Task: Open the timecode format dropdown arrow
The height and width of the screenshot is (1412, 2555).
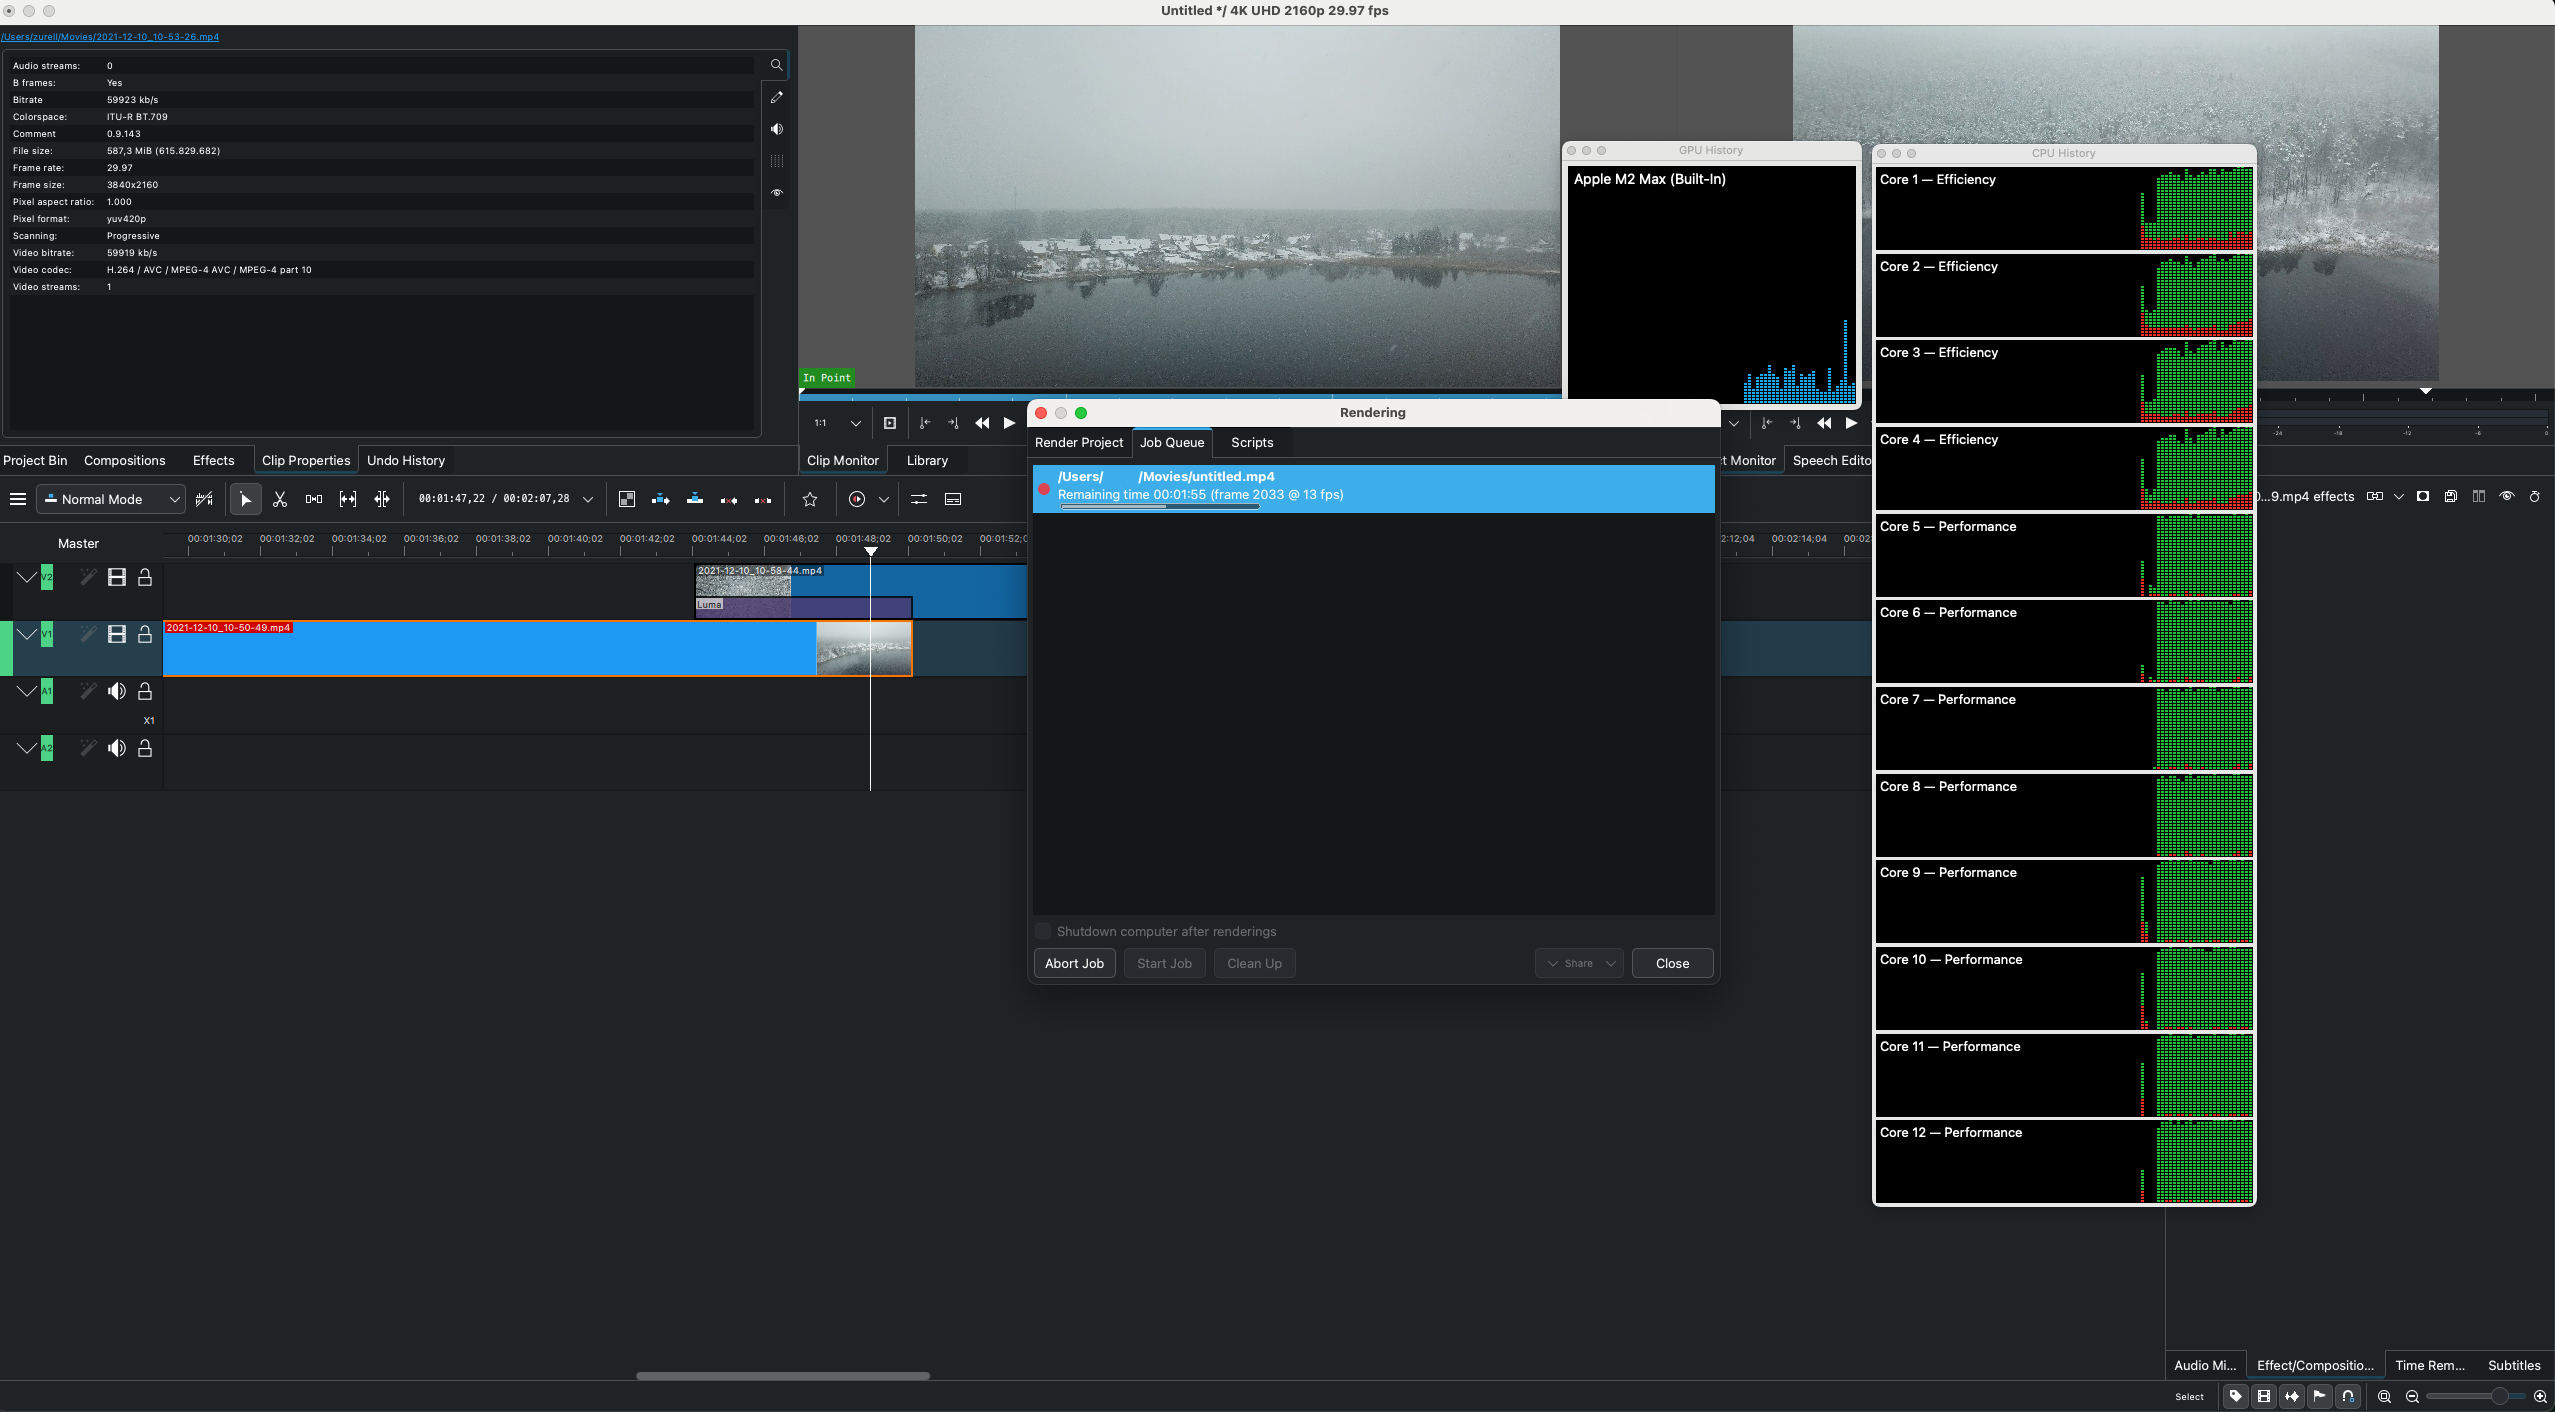Action: [x=588, y=499]
